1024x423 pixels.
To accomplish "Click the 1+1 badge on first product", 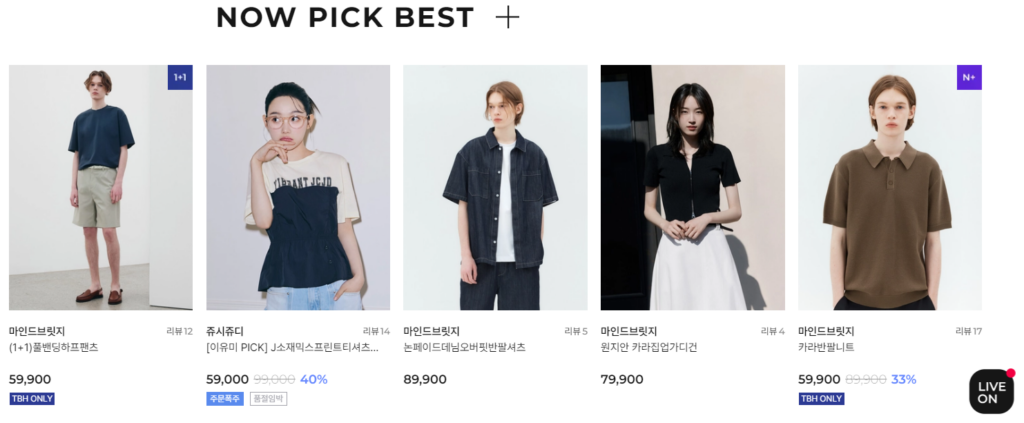I will coord(180,77).
